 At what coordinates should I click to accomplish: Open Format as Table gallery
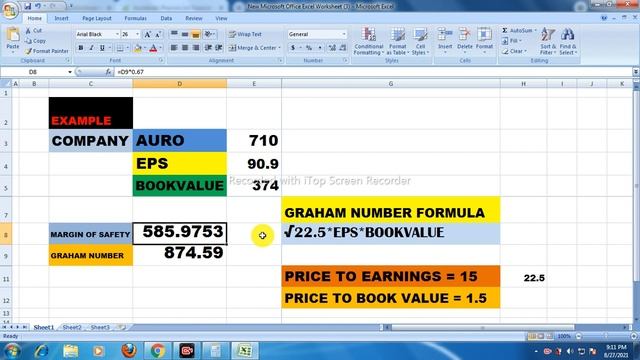click(x=397, y=41)
